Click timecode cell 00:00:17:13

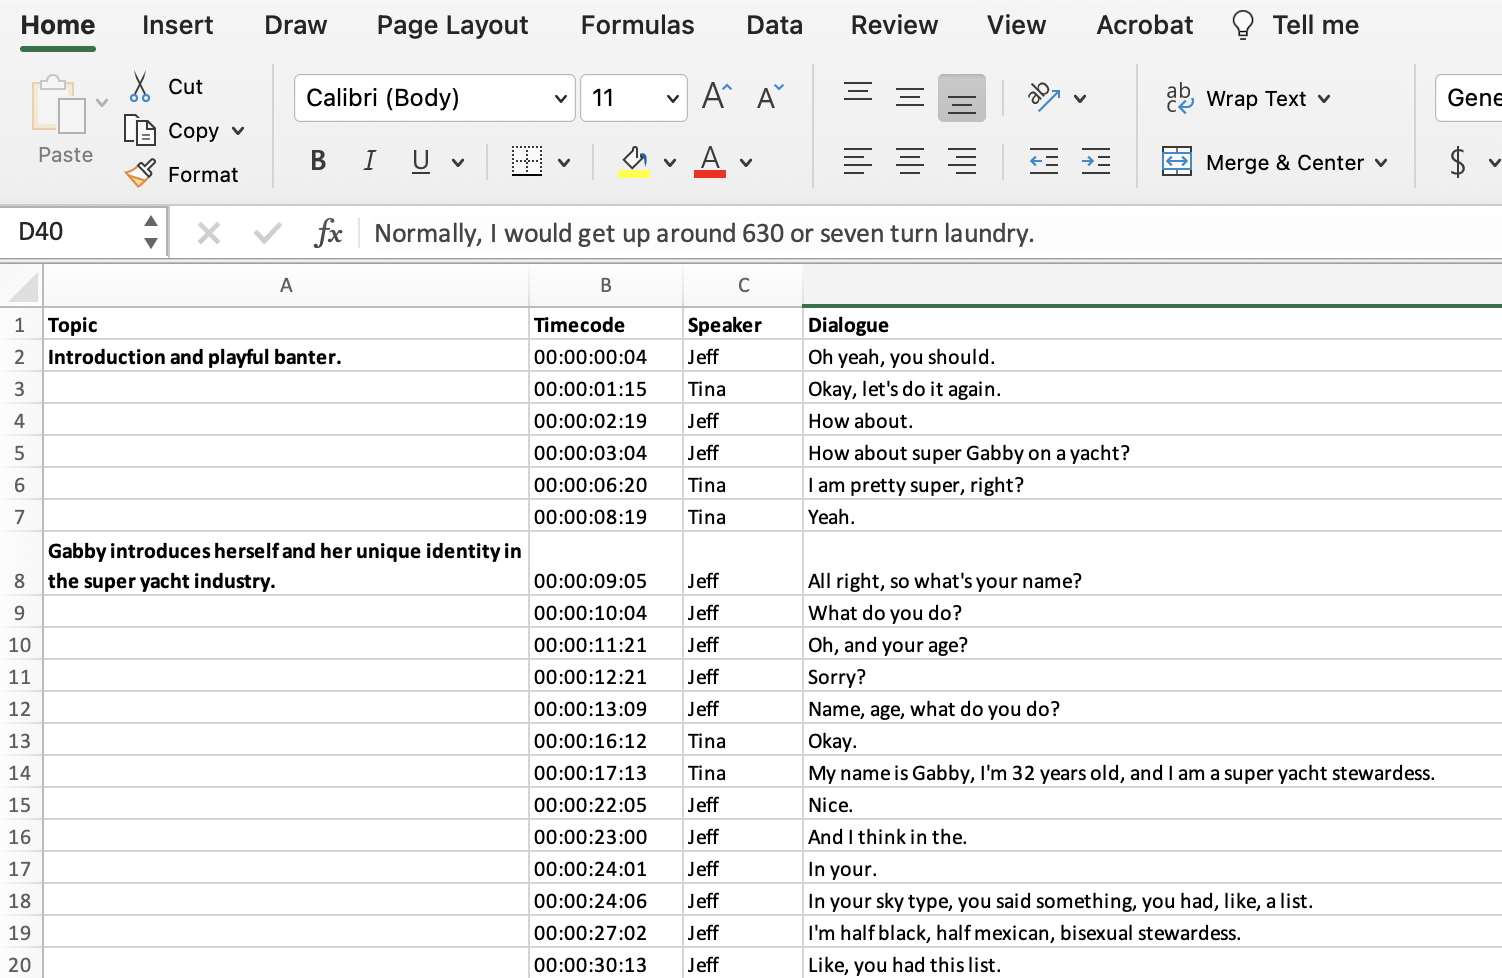pos(606,773)
